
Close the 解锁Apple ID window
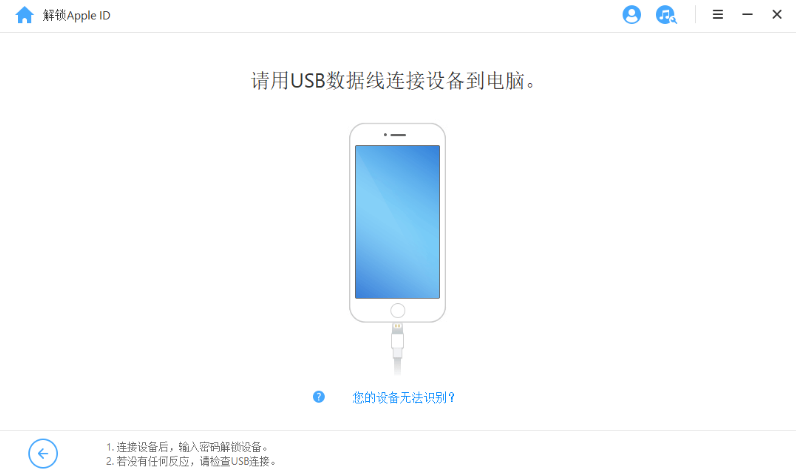777,14
